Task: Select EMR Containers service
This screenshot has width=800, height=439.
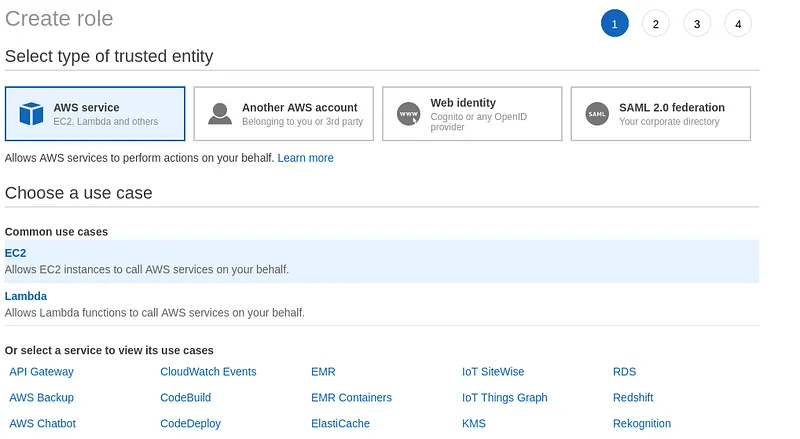Action: (x=352, y=398)
